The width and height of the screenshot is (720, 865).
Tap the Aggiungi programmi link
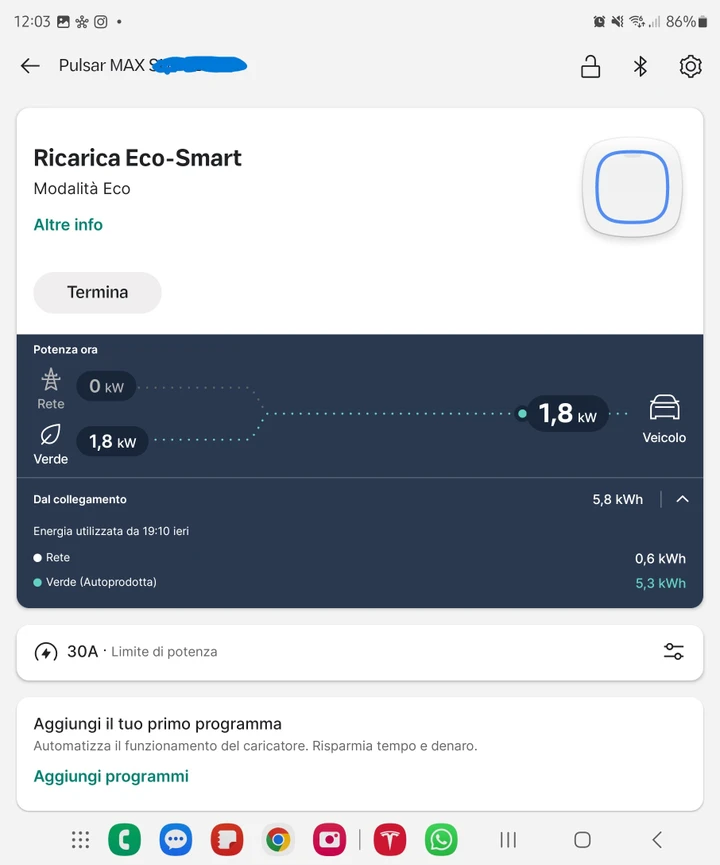[x=111, y=776]
